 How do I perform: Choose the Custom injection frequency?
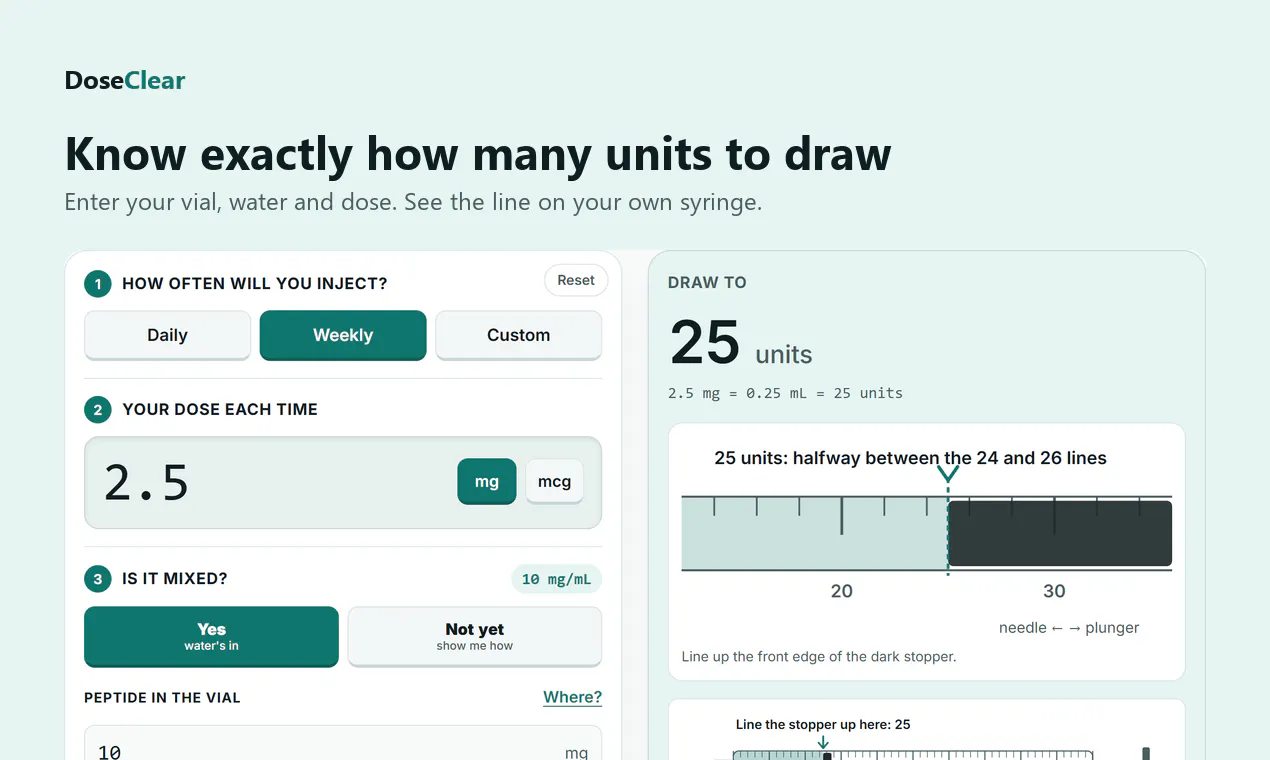coord(518,335)
